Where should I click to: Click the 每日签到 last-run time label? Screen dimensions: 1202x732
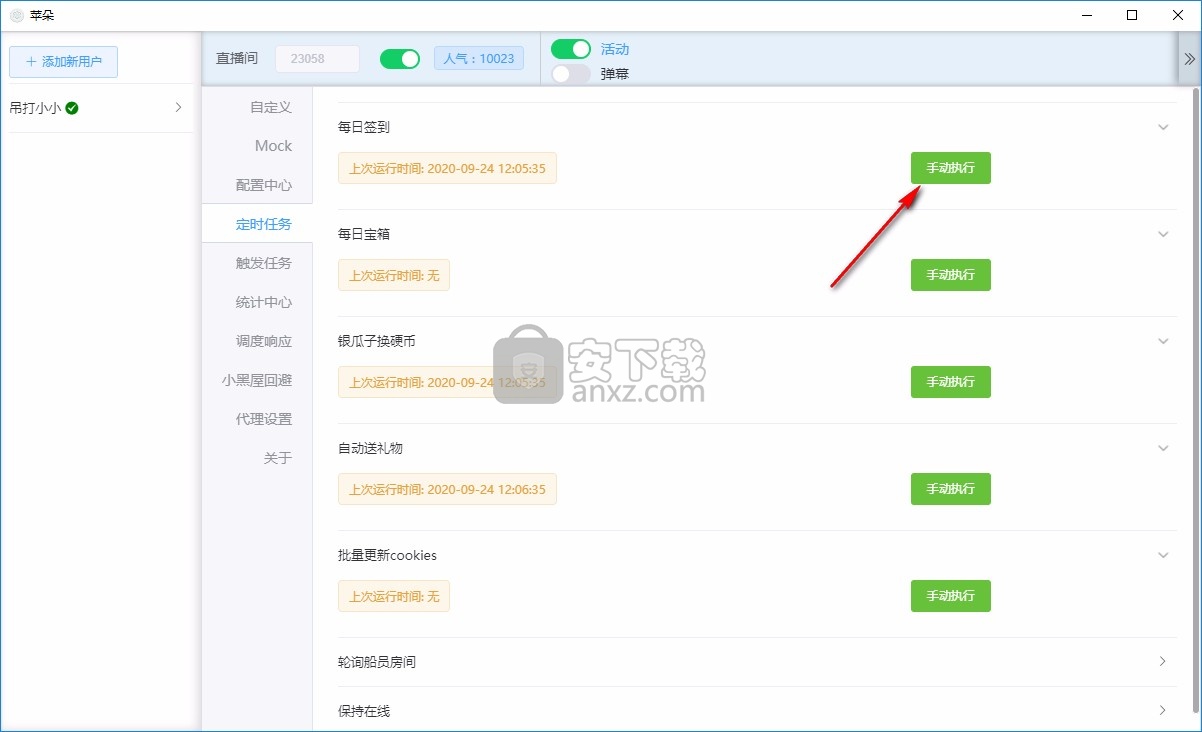[447, 168]
